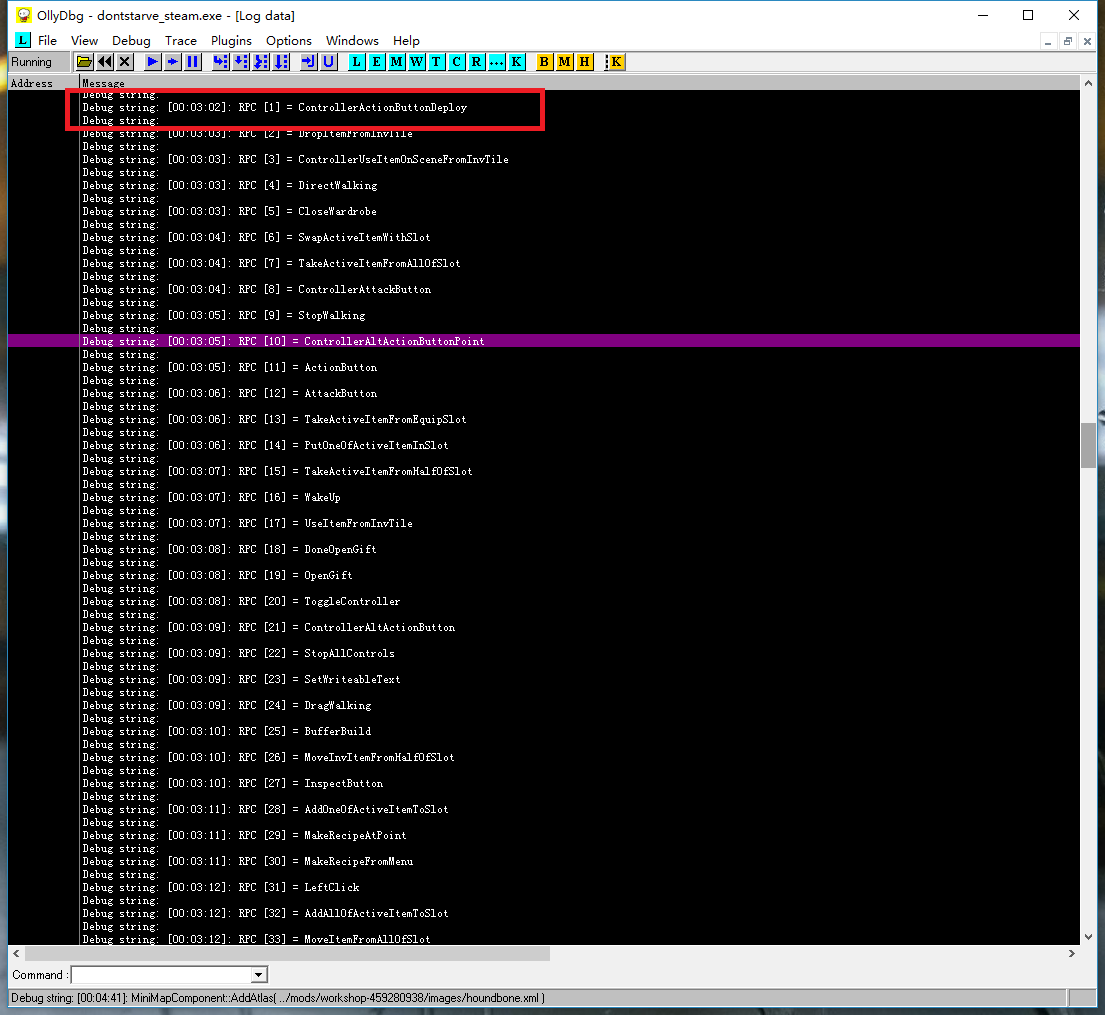The height and width of the screenshot is (1015, 1105).
Task: Click the last yellow K toolbar button
Action: pyautogui.click(x=615, y=62)
